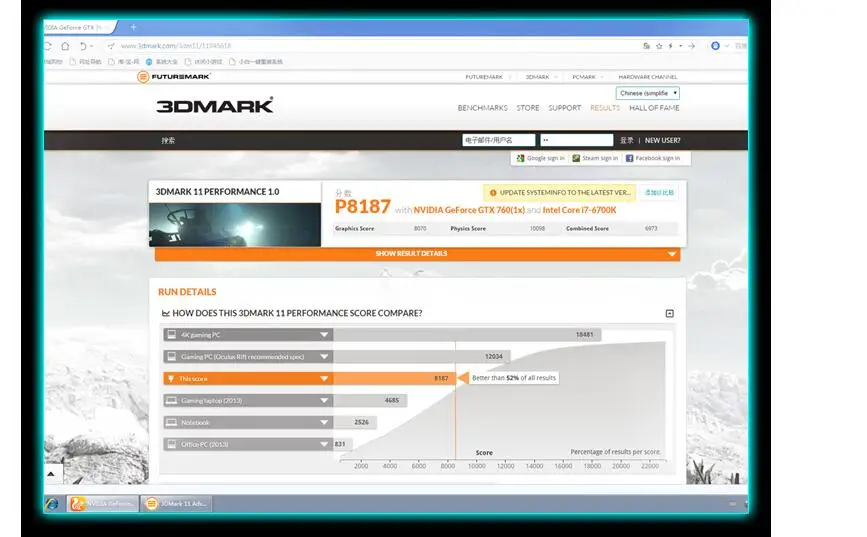Click the search text in the dark bar
This screenshot has width=867, height=537.
pos(168,140)
